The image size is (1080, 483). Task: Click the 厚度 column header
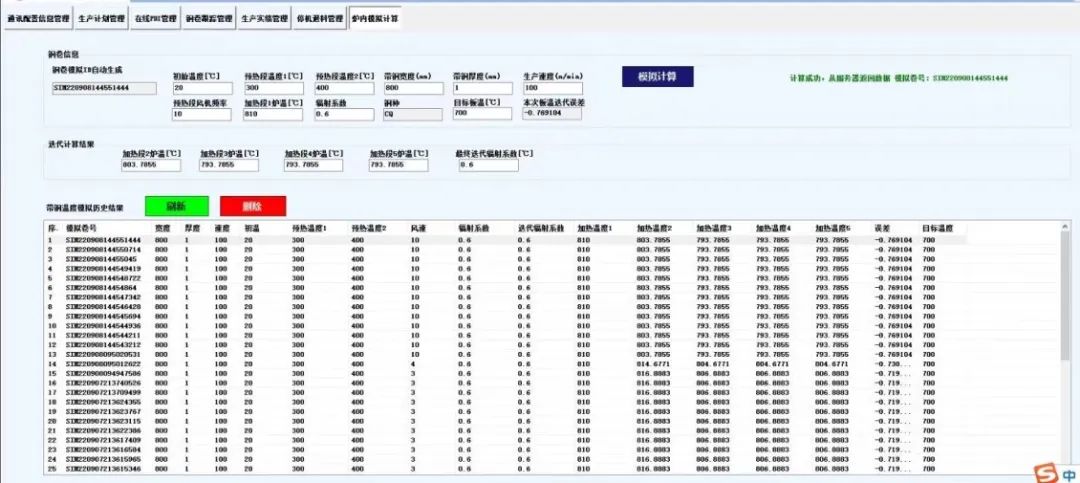(x=191, y=228)
